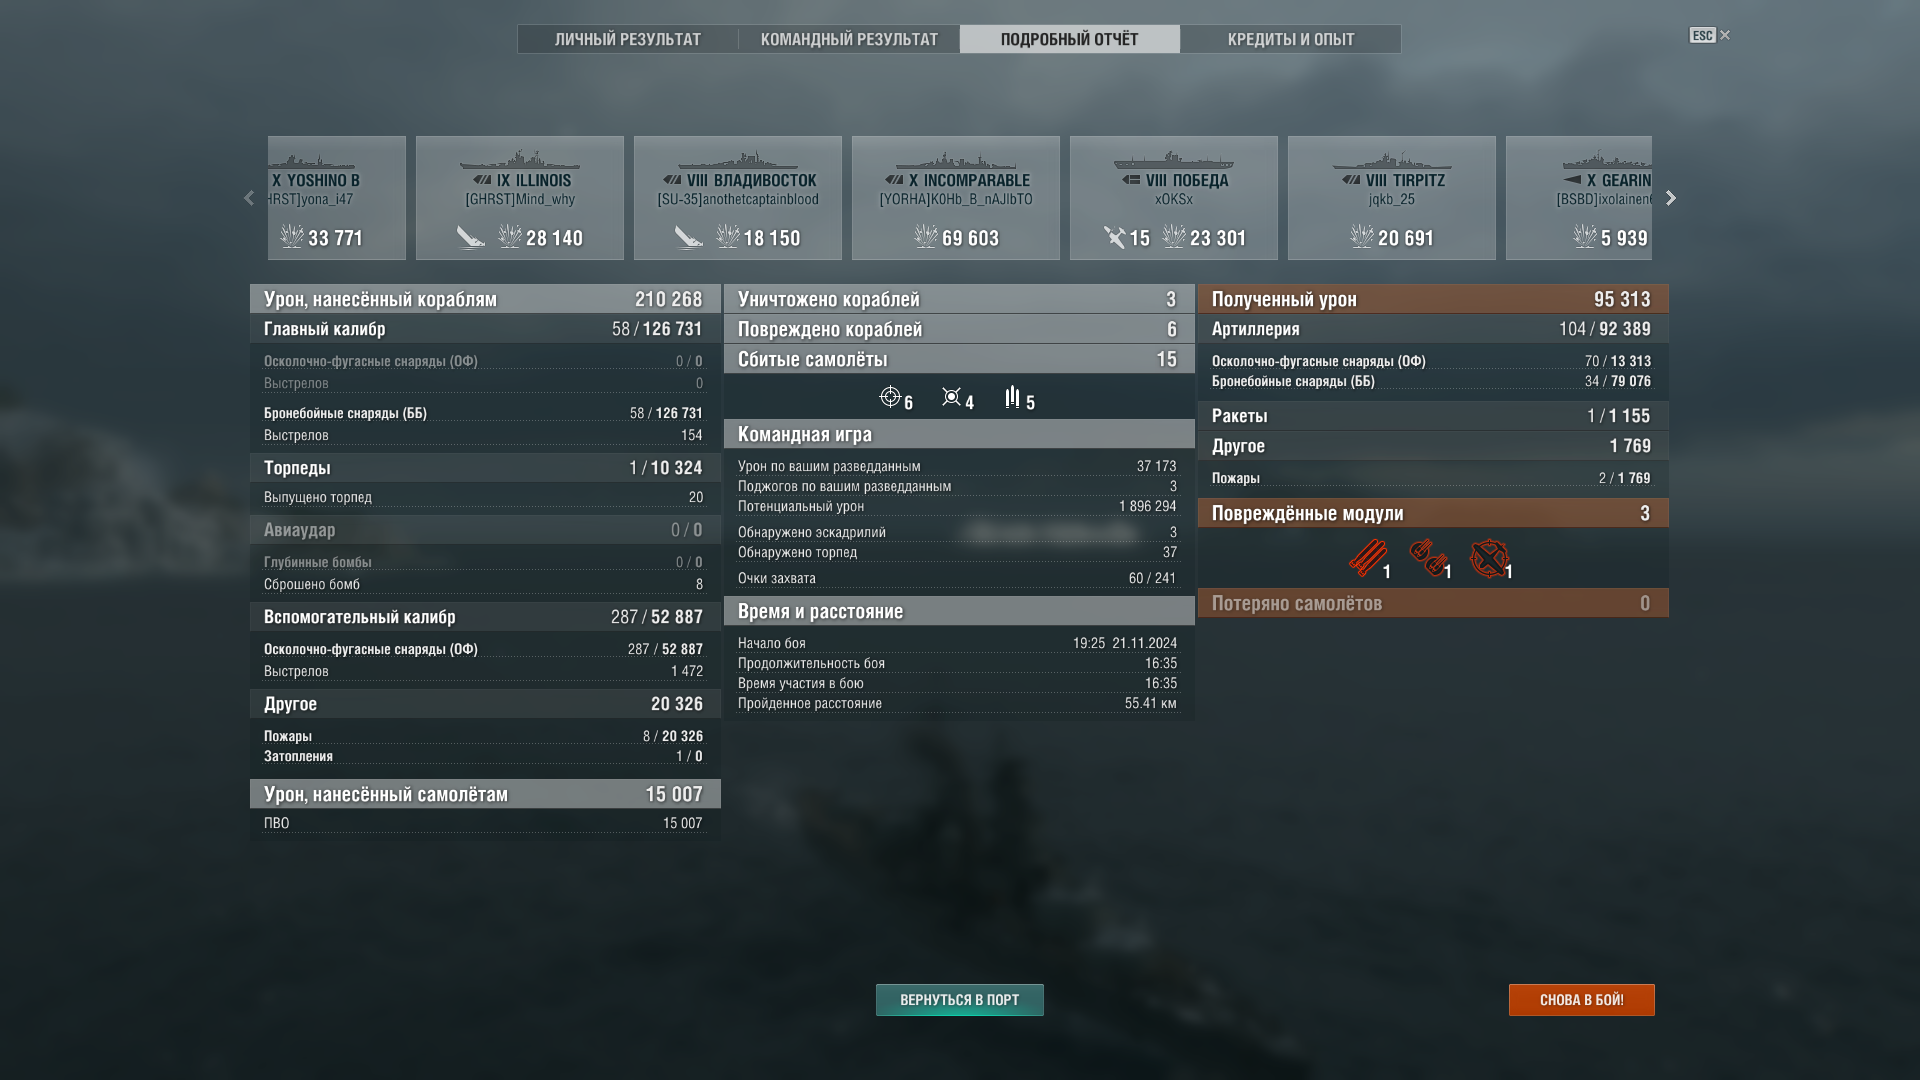Viewport: 1920px width, 1080px height.
Task: Click the damage icon on Incomparable card
Action: coord(926,237)
